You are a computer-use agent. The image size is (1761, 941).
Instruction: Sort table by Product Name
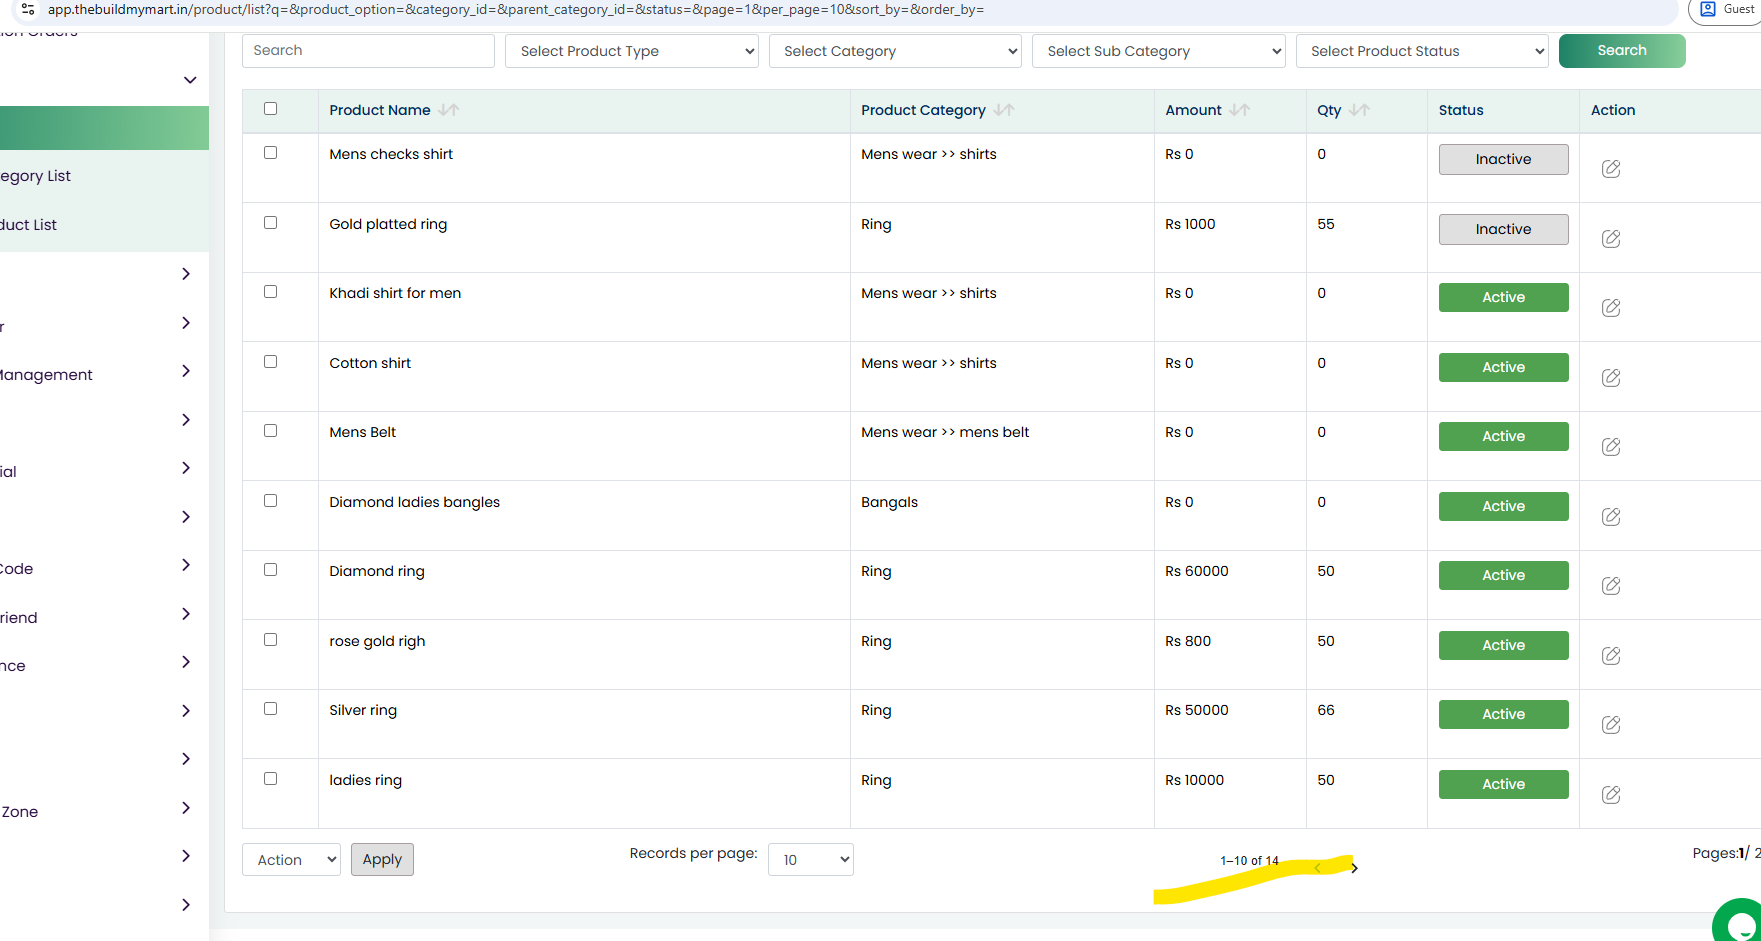[449, 110]
